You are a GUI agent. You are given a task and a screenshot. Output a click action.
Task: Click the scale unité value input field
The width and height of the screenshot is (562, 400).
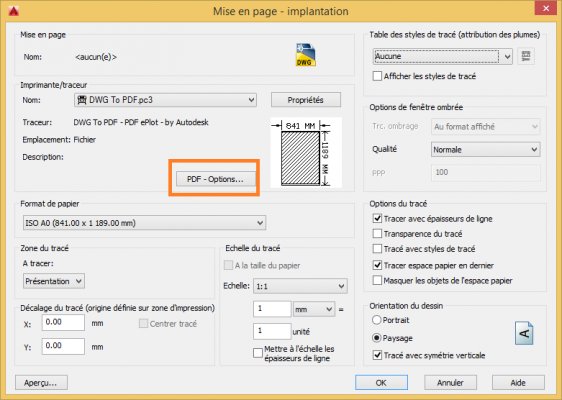[272, 331]
